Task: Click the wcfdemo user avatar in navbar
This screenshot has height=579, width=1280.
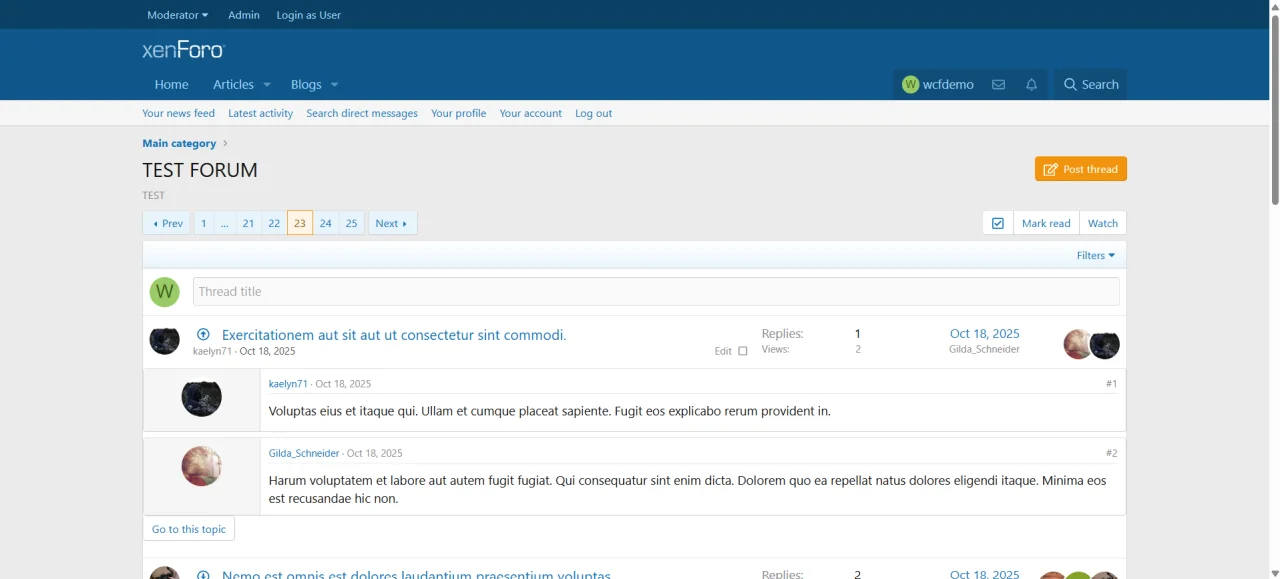Action: 910,85
